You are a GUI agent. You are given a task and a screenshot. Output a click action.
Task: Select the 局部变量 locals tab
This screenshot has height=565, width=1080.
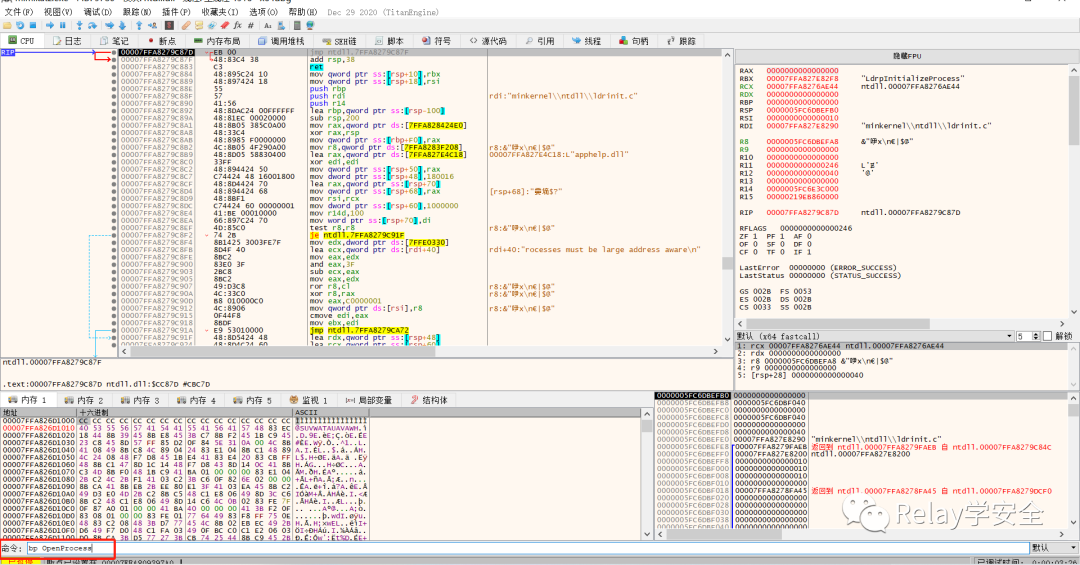click(368, 400)
